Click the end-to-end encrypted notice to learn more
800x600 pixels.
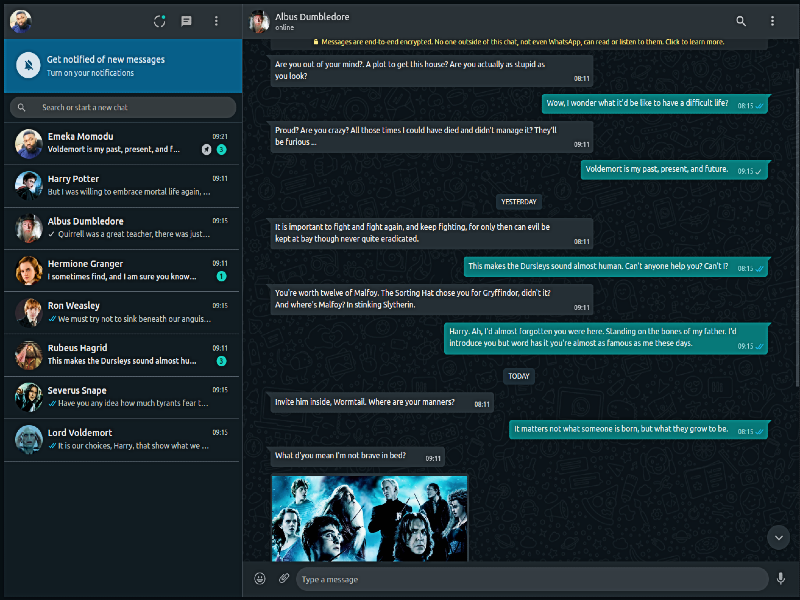(x=518, y=42)
